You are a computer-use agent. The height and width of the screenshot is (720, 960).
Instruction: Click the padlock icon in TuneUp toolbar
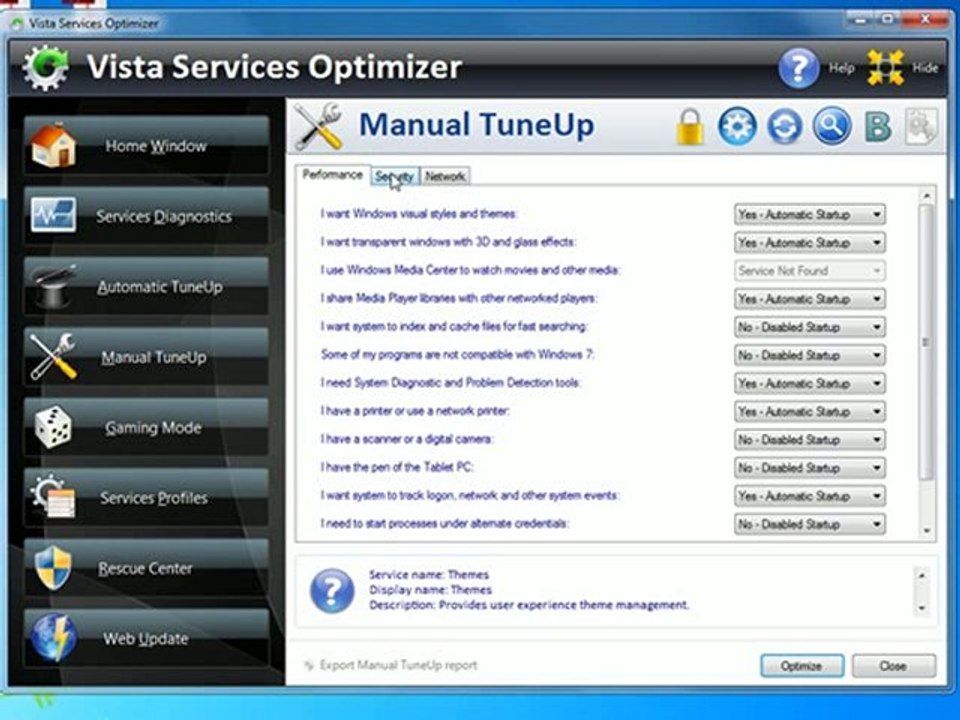pos(690,127)
